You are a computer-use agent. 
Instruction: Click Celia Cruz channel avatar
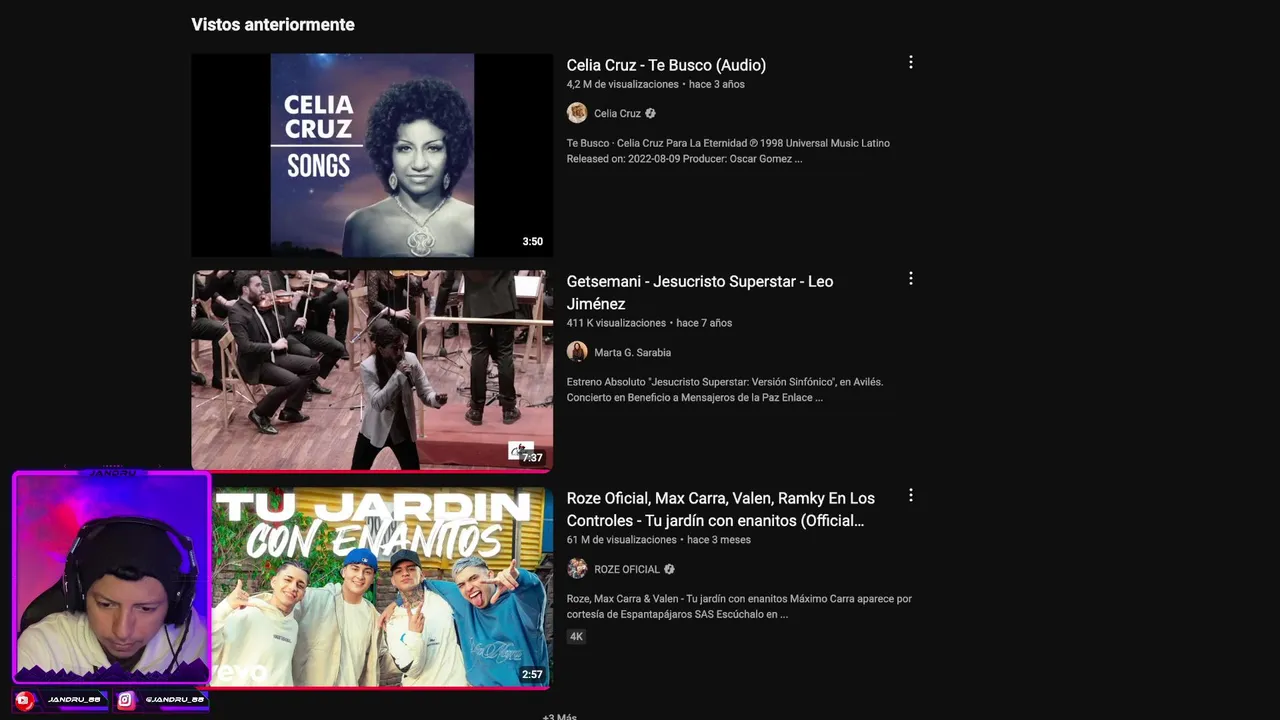[x=577, y=113]
